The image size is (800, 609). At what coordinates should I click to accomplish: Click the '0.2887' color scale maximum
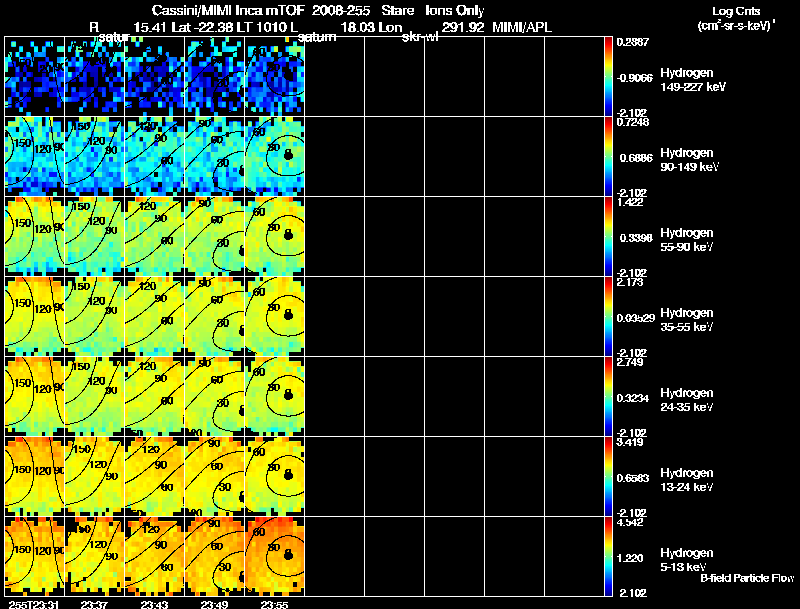tap(633, 42)
